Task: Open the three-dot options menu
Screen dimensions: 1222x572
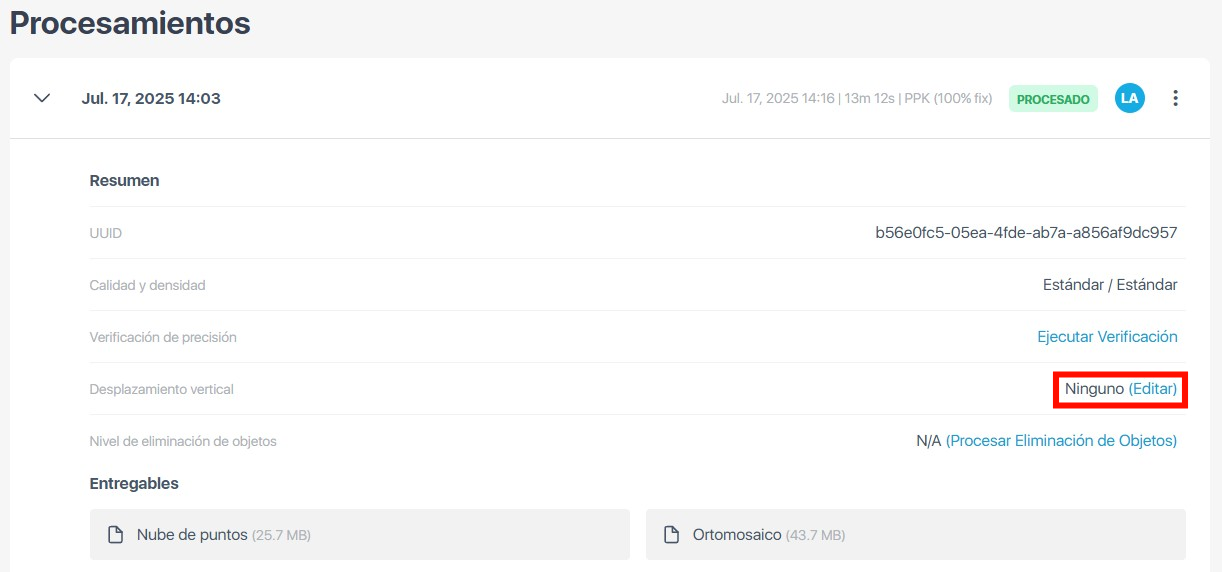Action: (1175, 98)
